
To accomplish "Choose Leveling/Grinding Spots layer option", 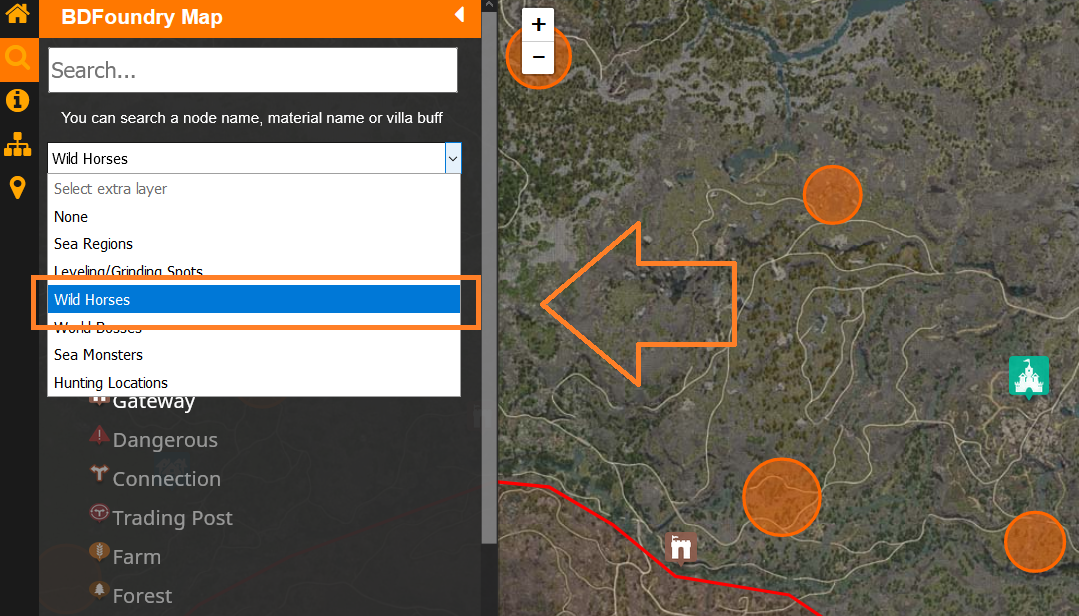I will (x=253, y=270).
